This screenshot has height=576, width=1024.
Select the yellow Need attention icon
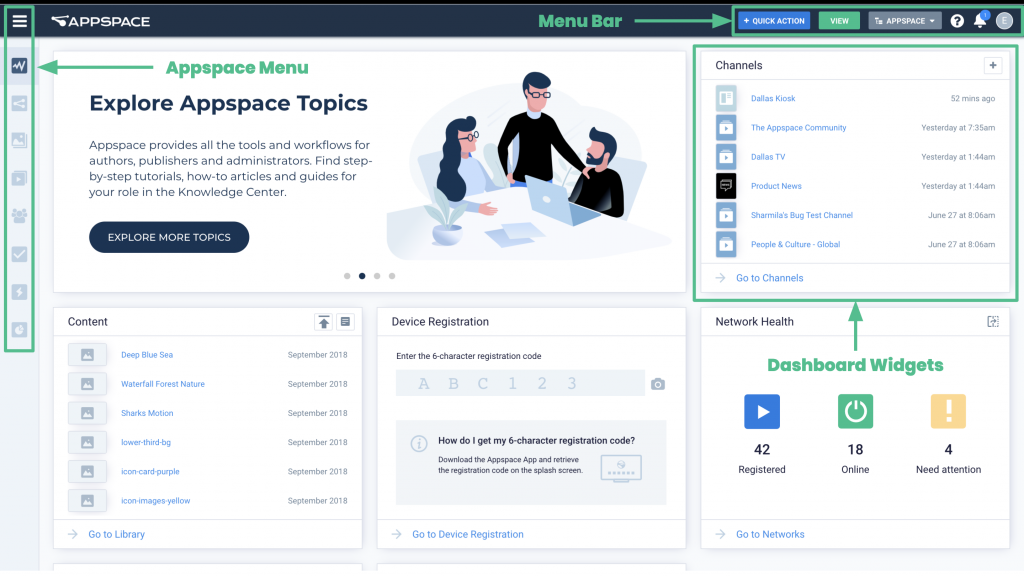coord(948,411)
